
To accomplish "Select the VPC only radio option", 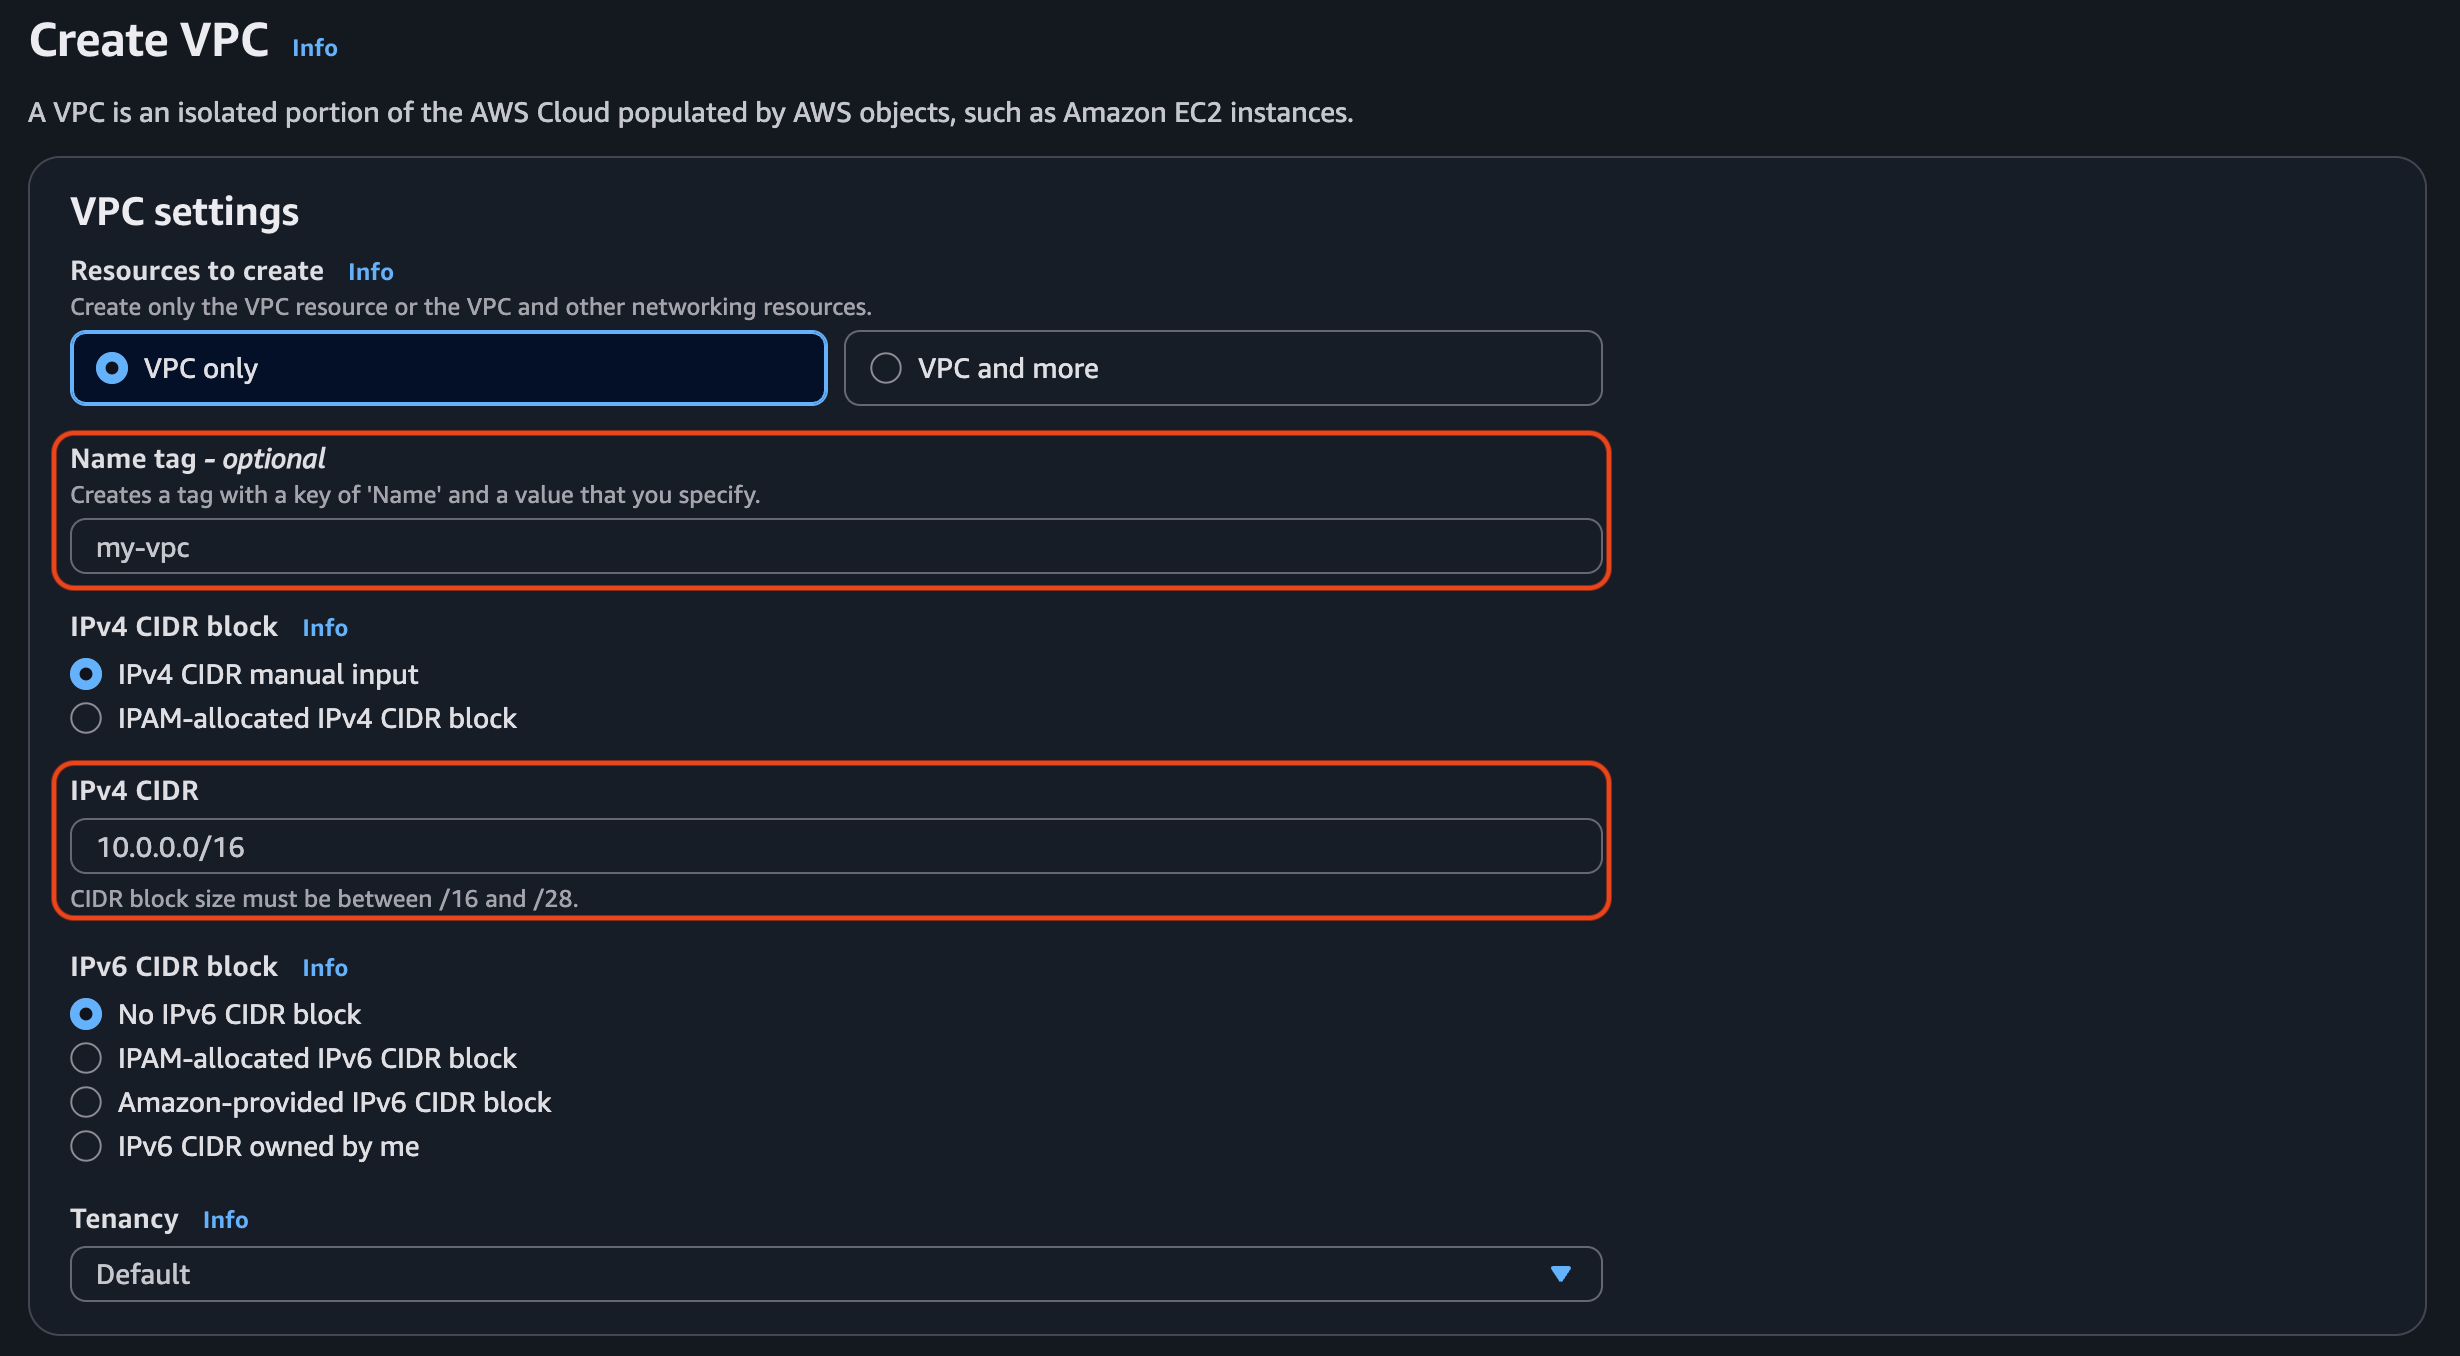I will click(112, 368).
